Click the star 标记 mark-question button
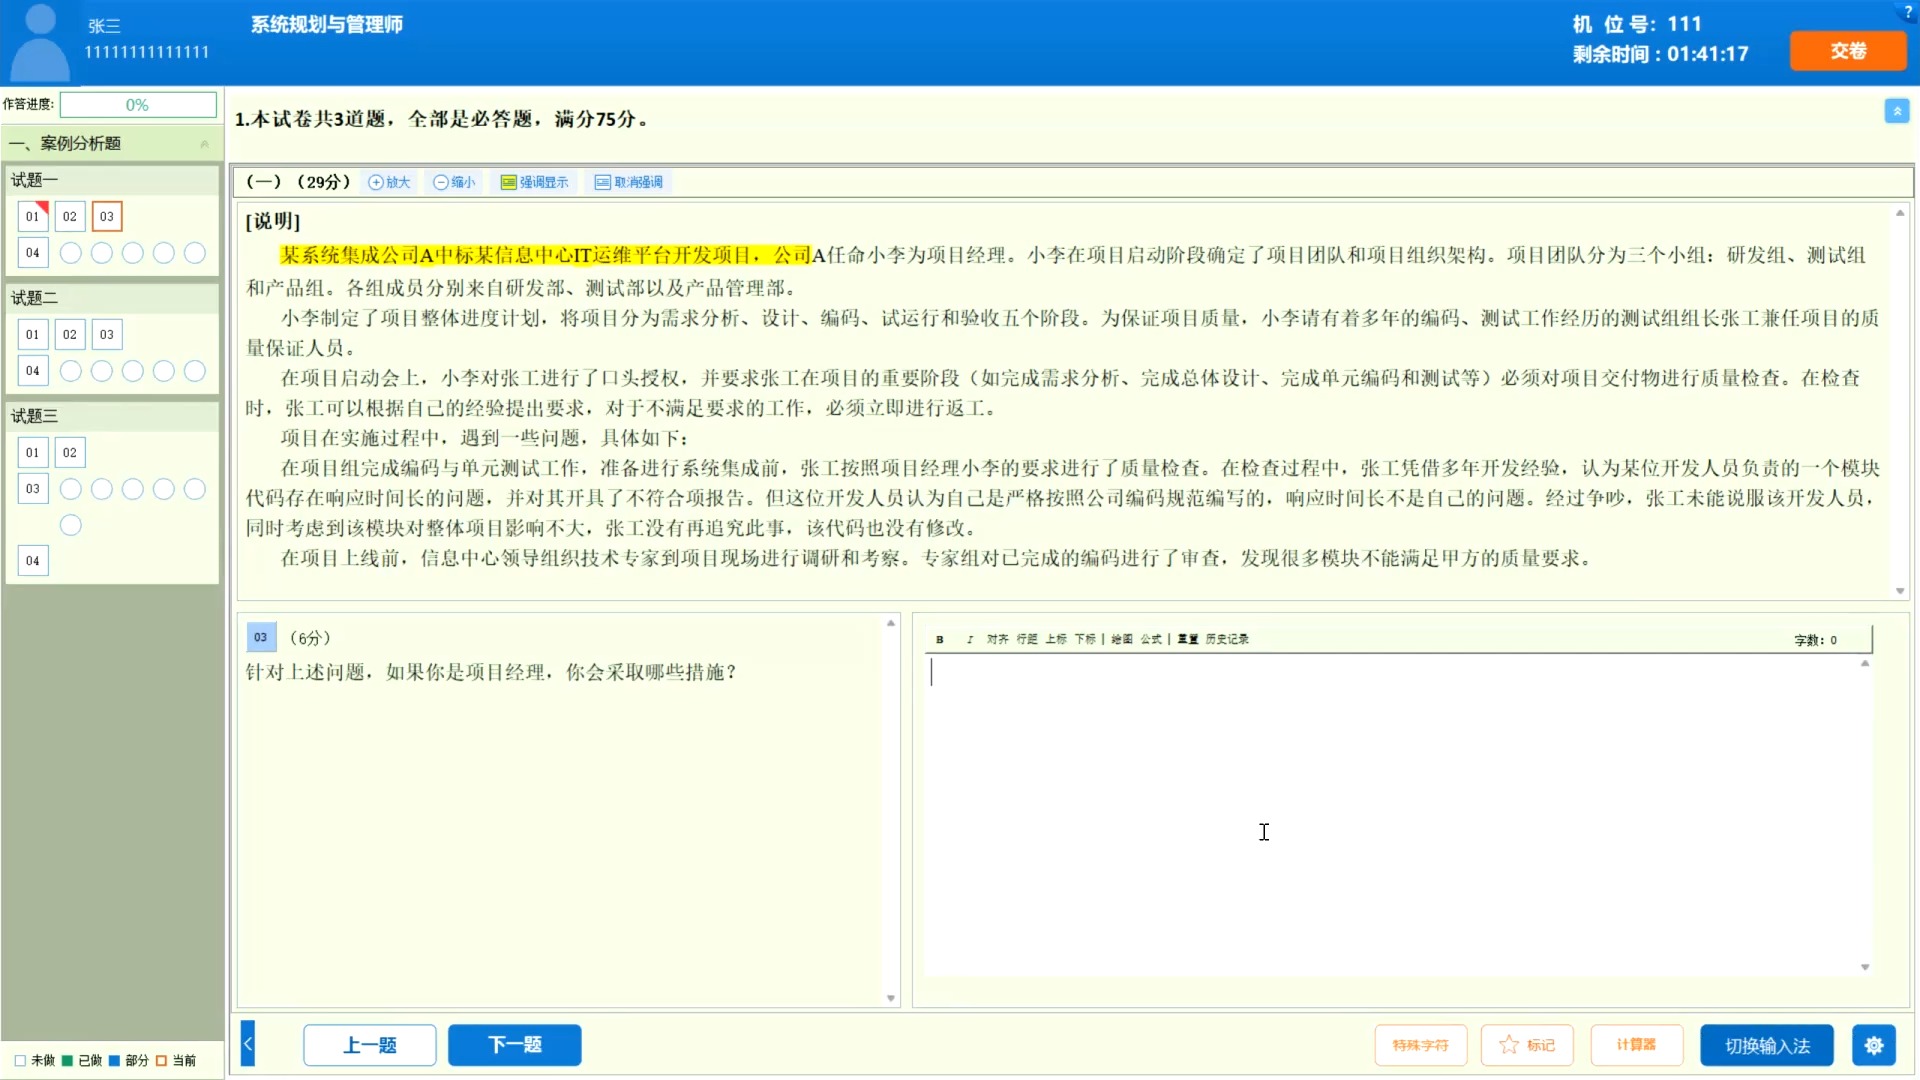 (1527, 1045)
